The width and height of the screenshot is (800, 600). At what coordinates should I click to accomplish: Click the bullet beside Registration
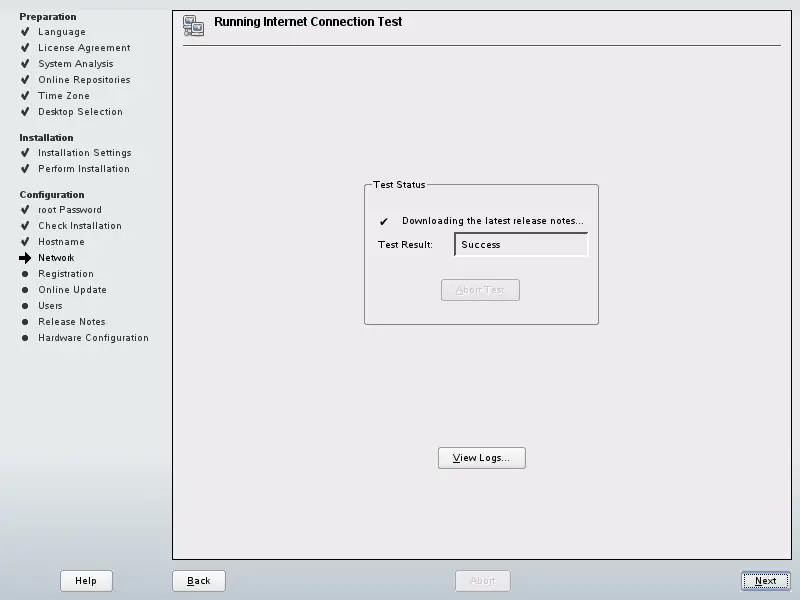click(25, 274)
